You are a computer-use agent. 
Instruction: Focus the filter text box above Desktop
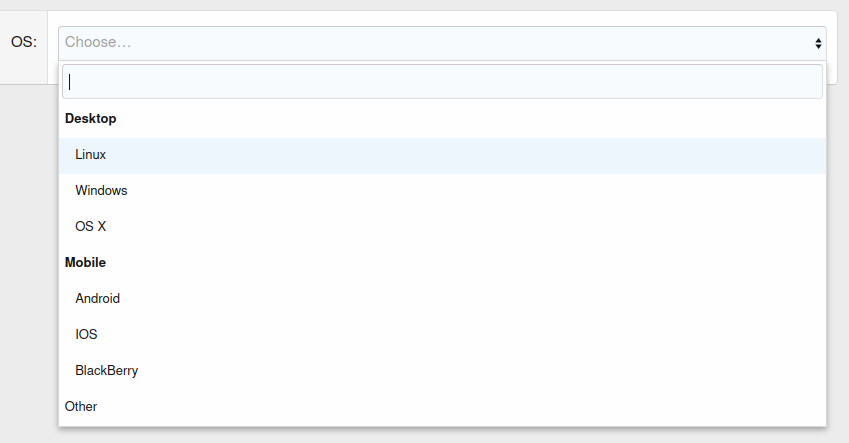pos(441,82)
